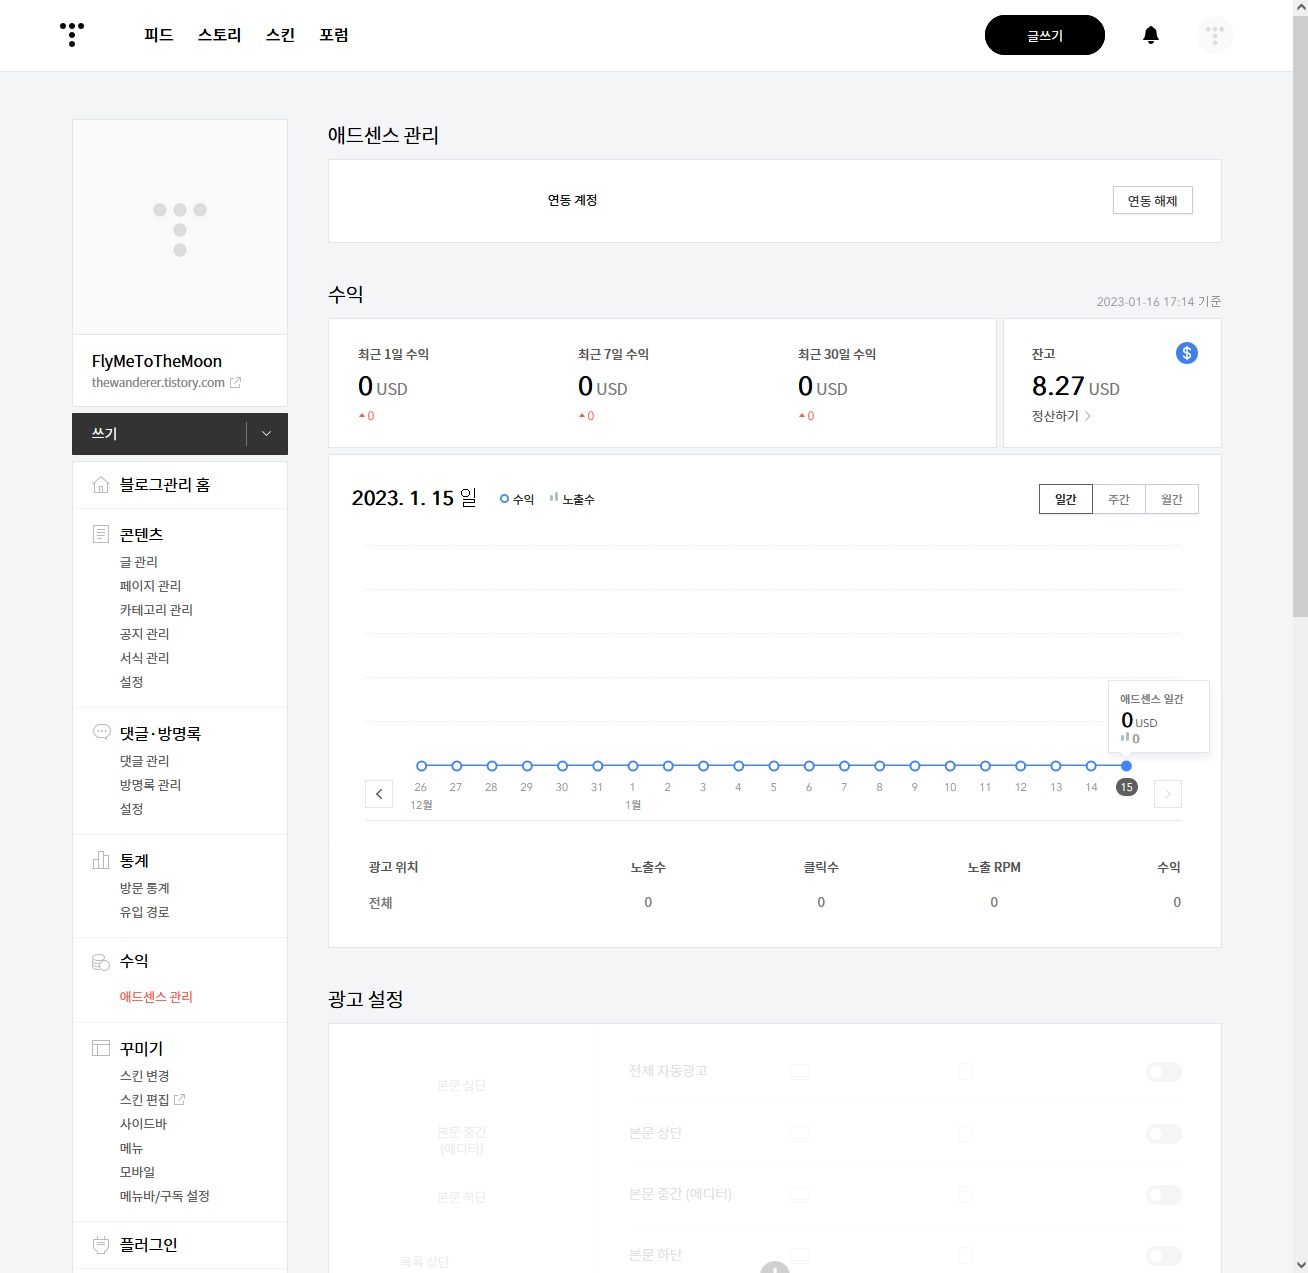
Task: Click the 댓글·방명록 speech bubble icon
Action: pos(101,732)
